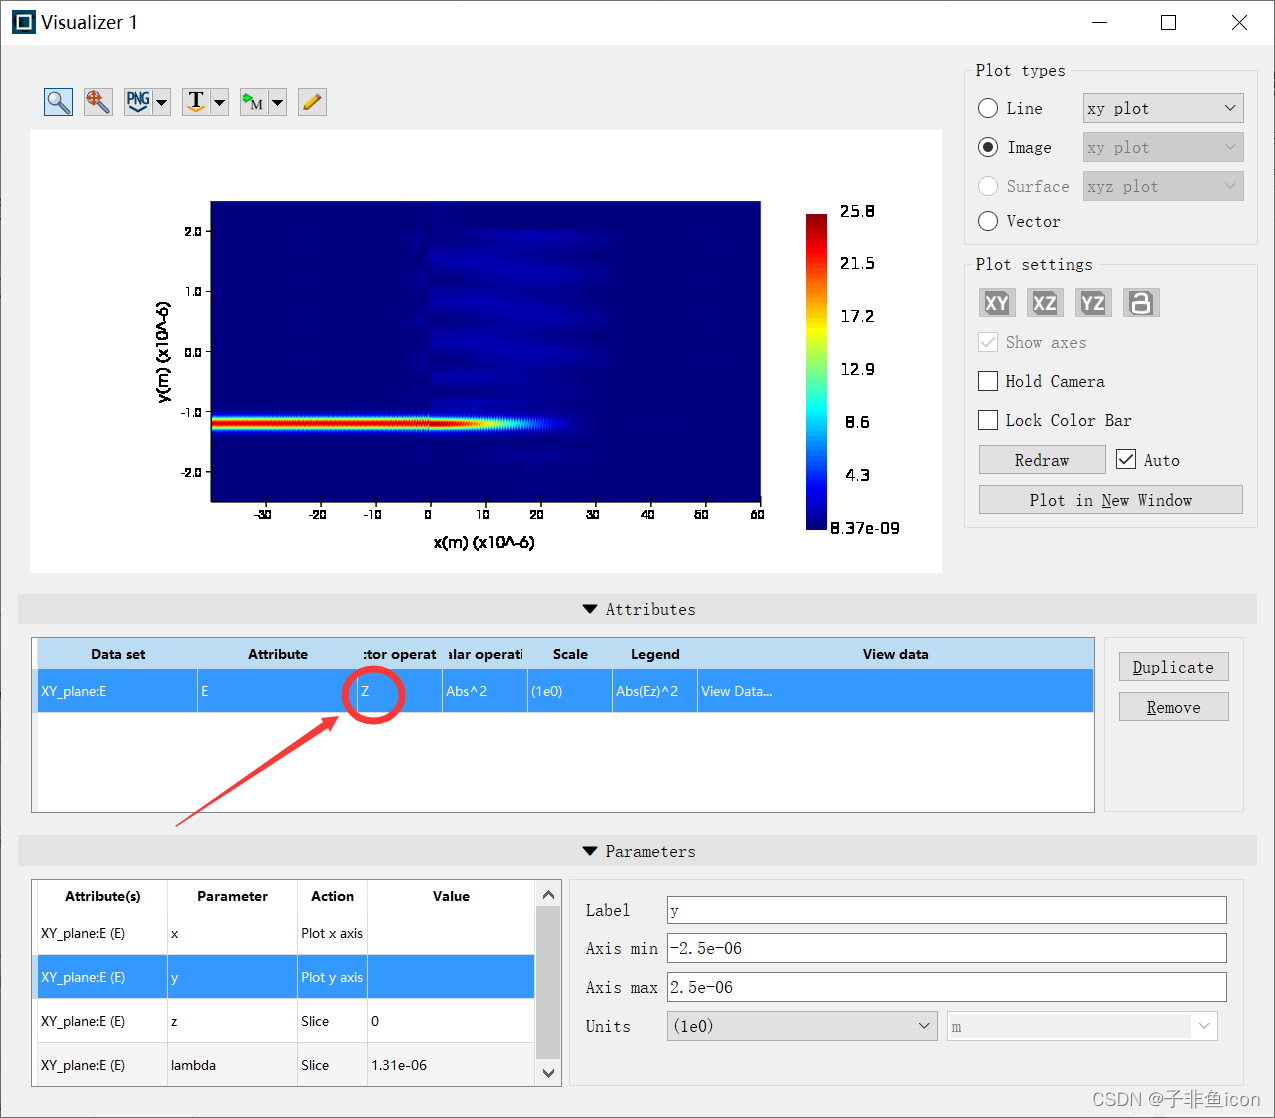Click the Axis min input field
Screen dimensions: 1275x1118
tap(946, 948)
